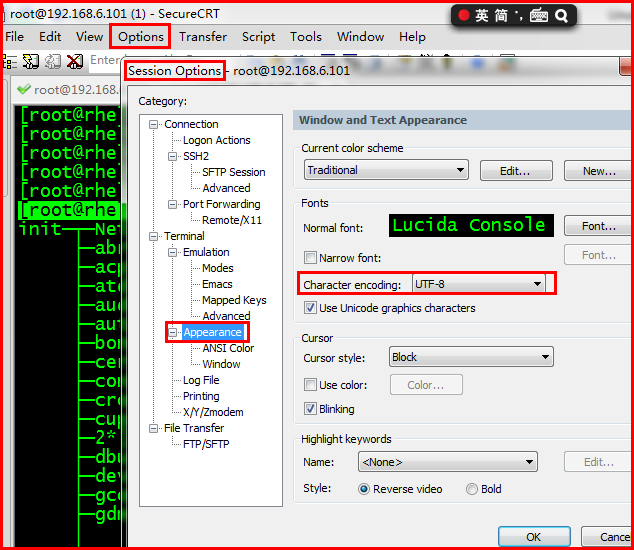Click the Enter host toolbar field
The width and height of the screenshot is (634, 550).
tap(106, 61)
